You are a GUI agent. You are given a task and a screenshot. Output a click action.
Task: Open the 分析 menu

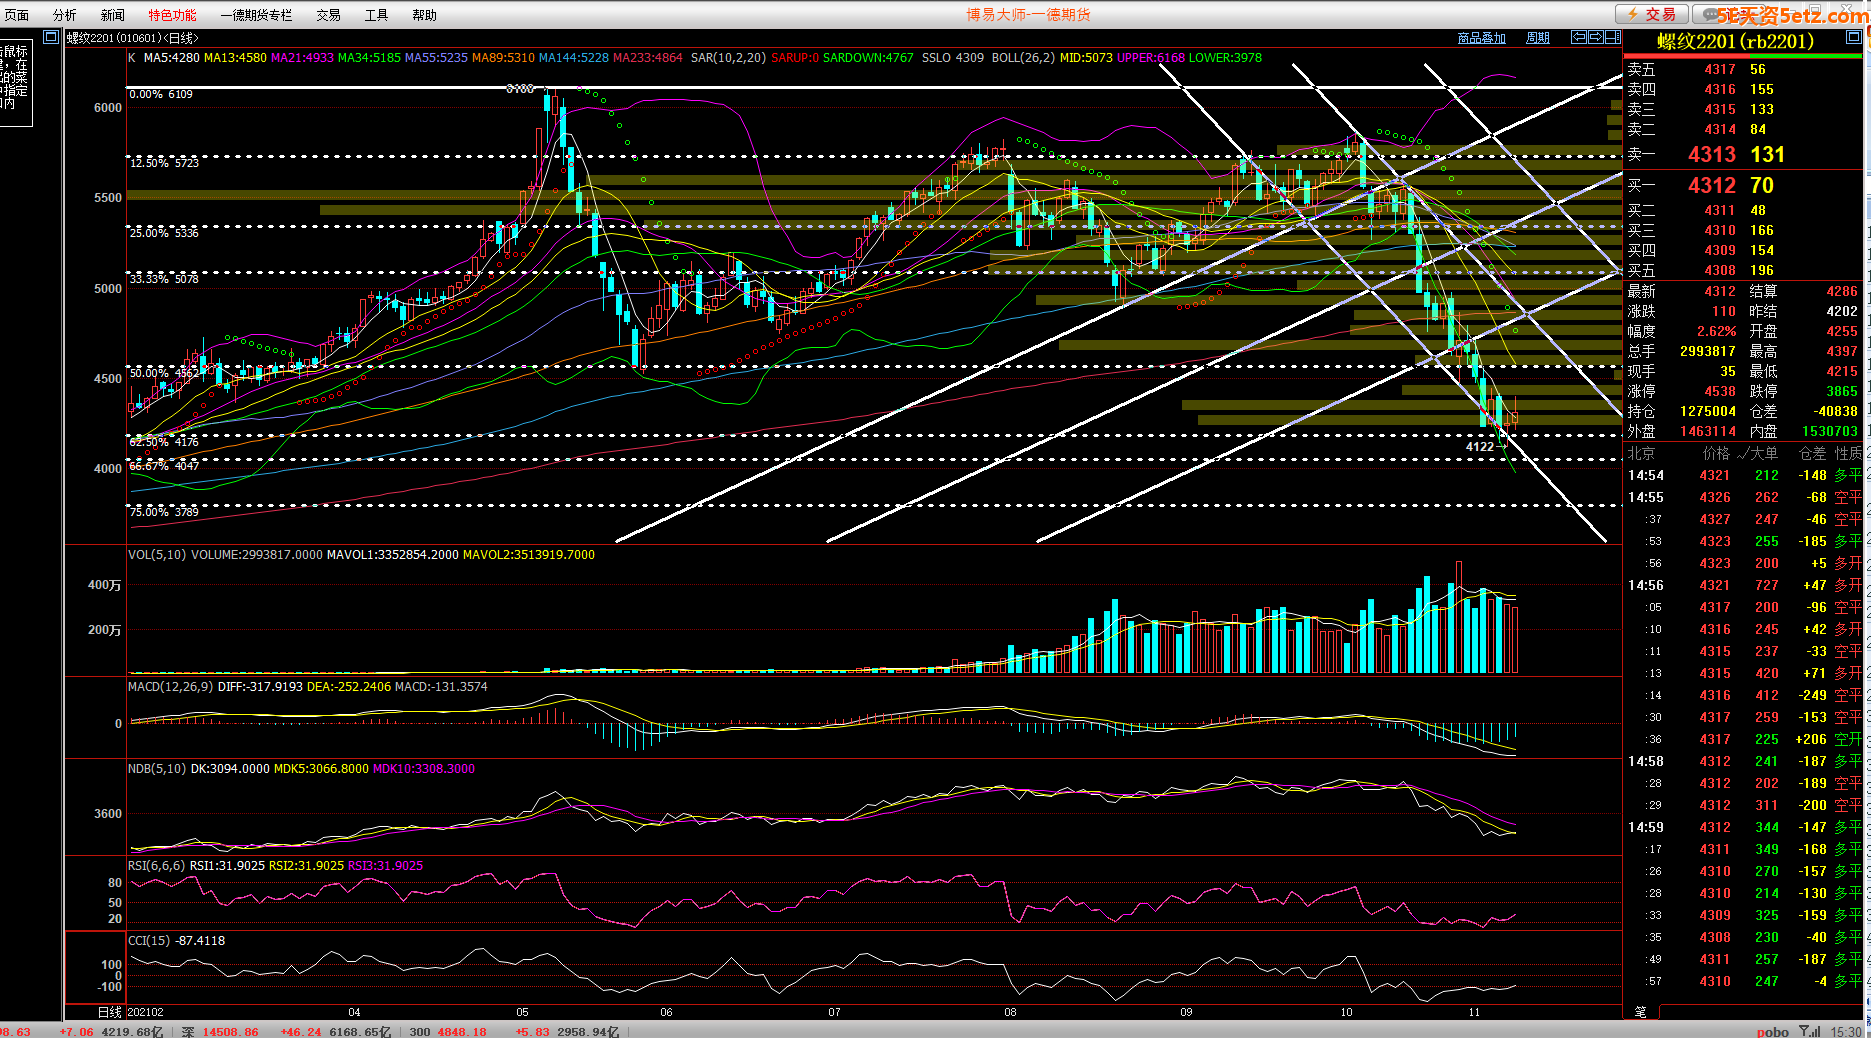coord(65,15)
